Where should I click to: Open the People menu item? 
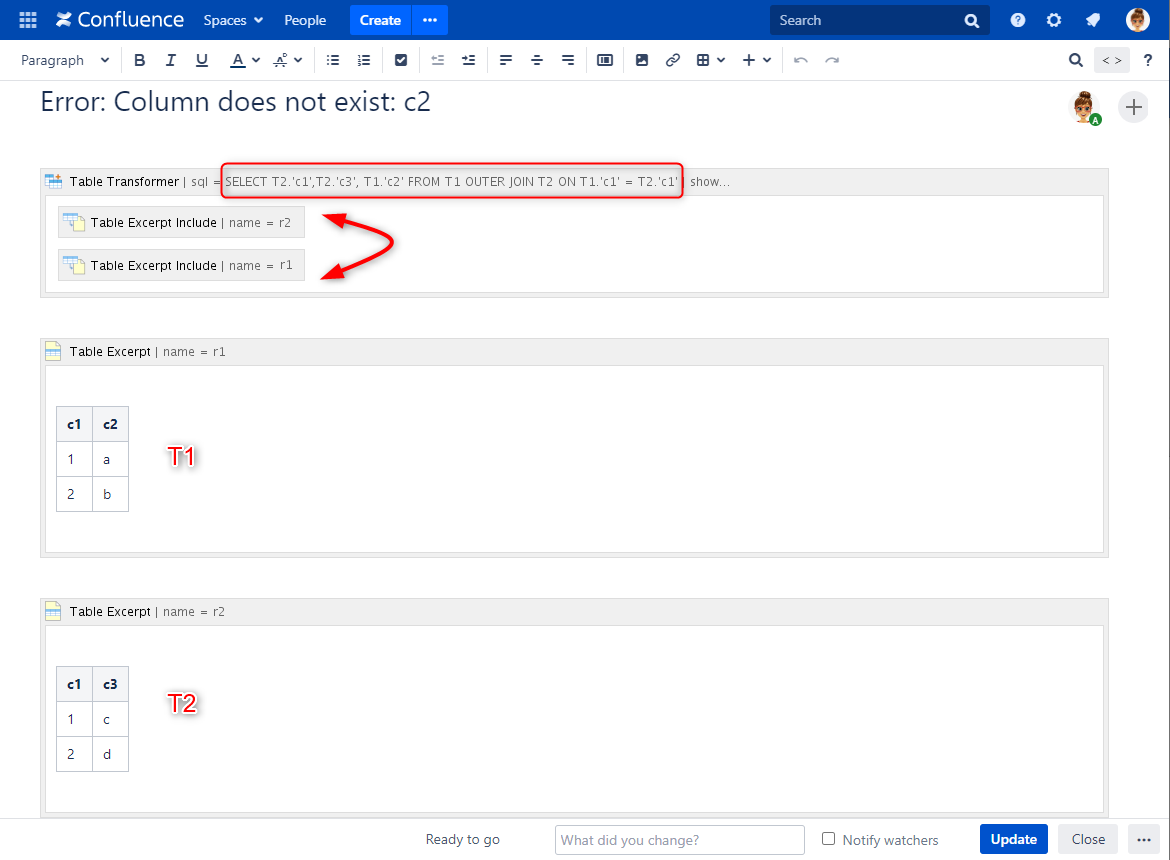305,20
